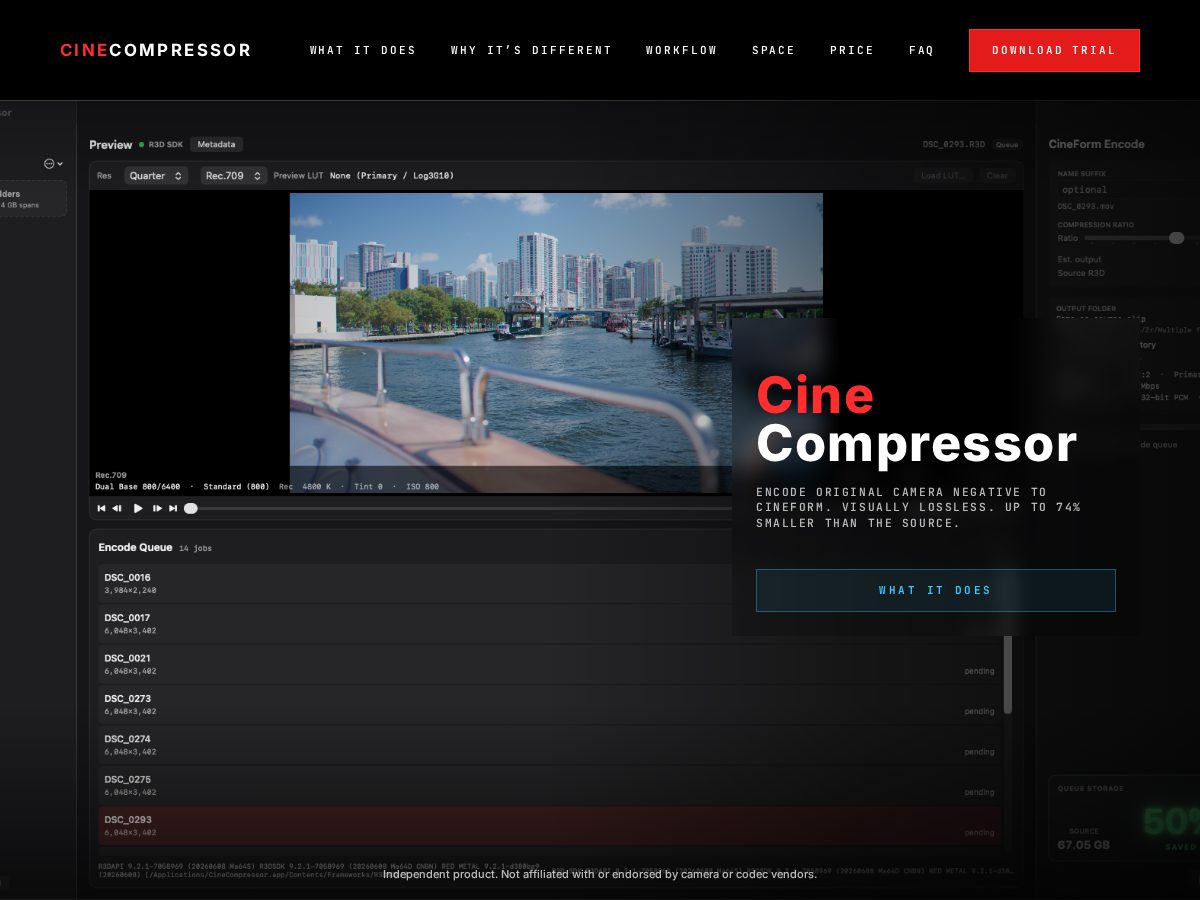Screen dimensions: 1200x900
Task: Open the ellipsis chevron menu in sidebar
Action: click(x=53, y=163)
